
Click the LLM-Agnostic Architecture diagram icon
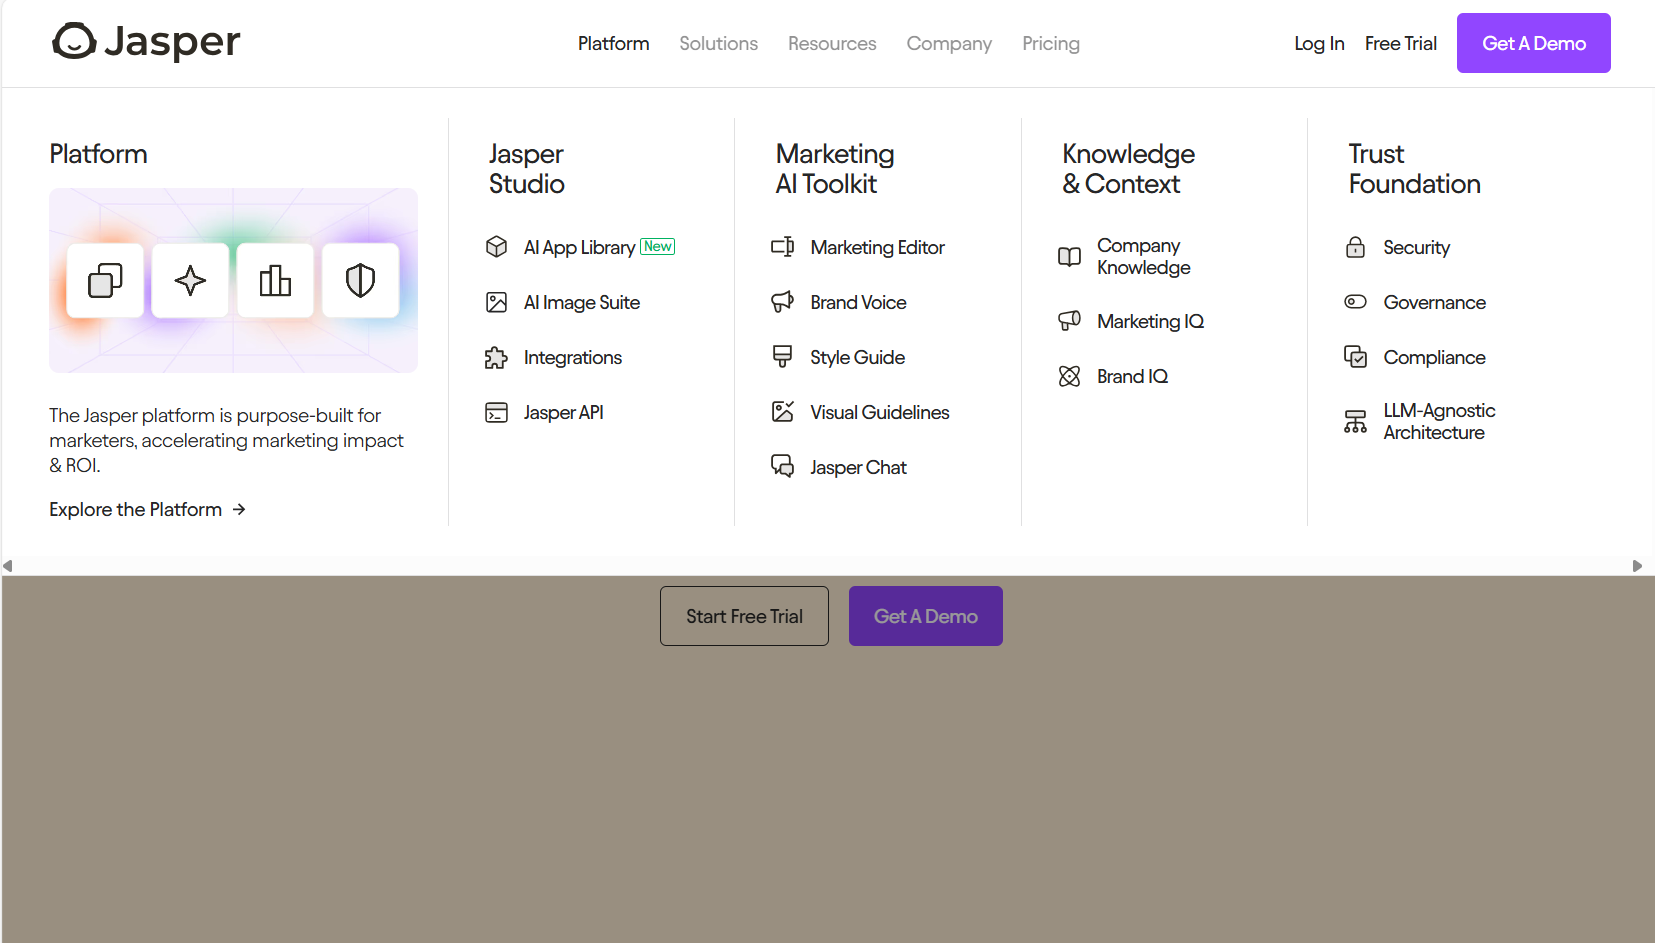tap(1355, 421)
